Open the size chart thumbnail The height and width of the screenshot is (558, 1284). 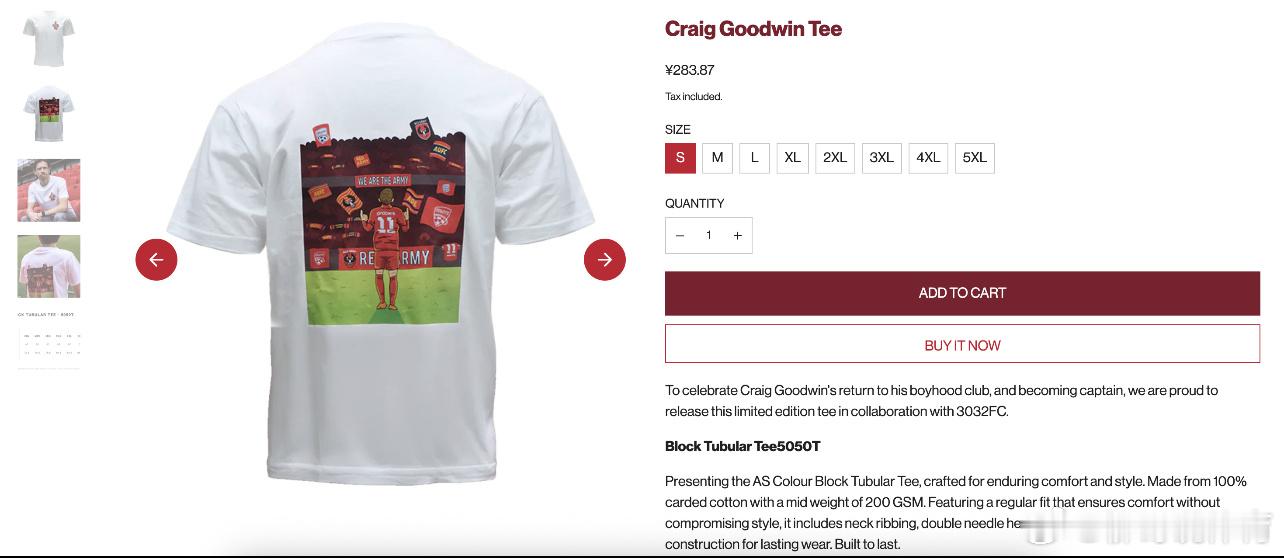tap(49, 340)
